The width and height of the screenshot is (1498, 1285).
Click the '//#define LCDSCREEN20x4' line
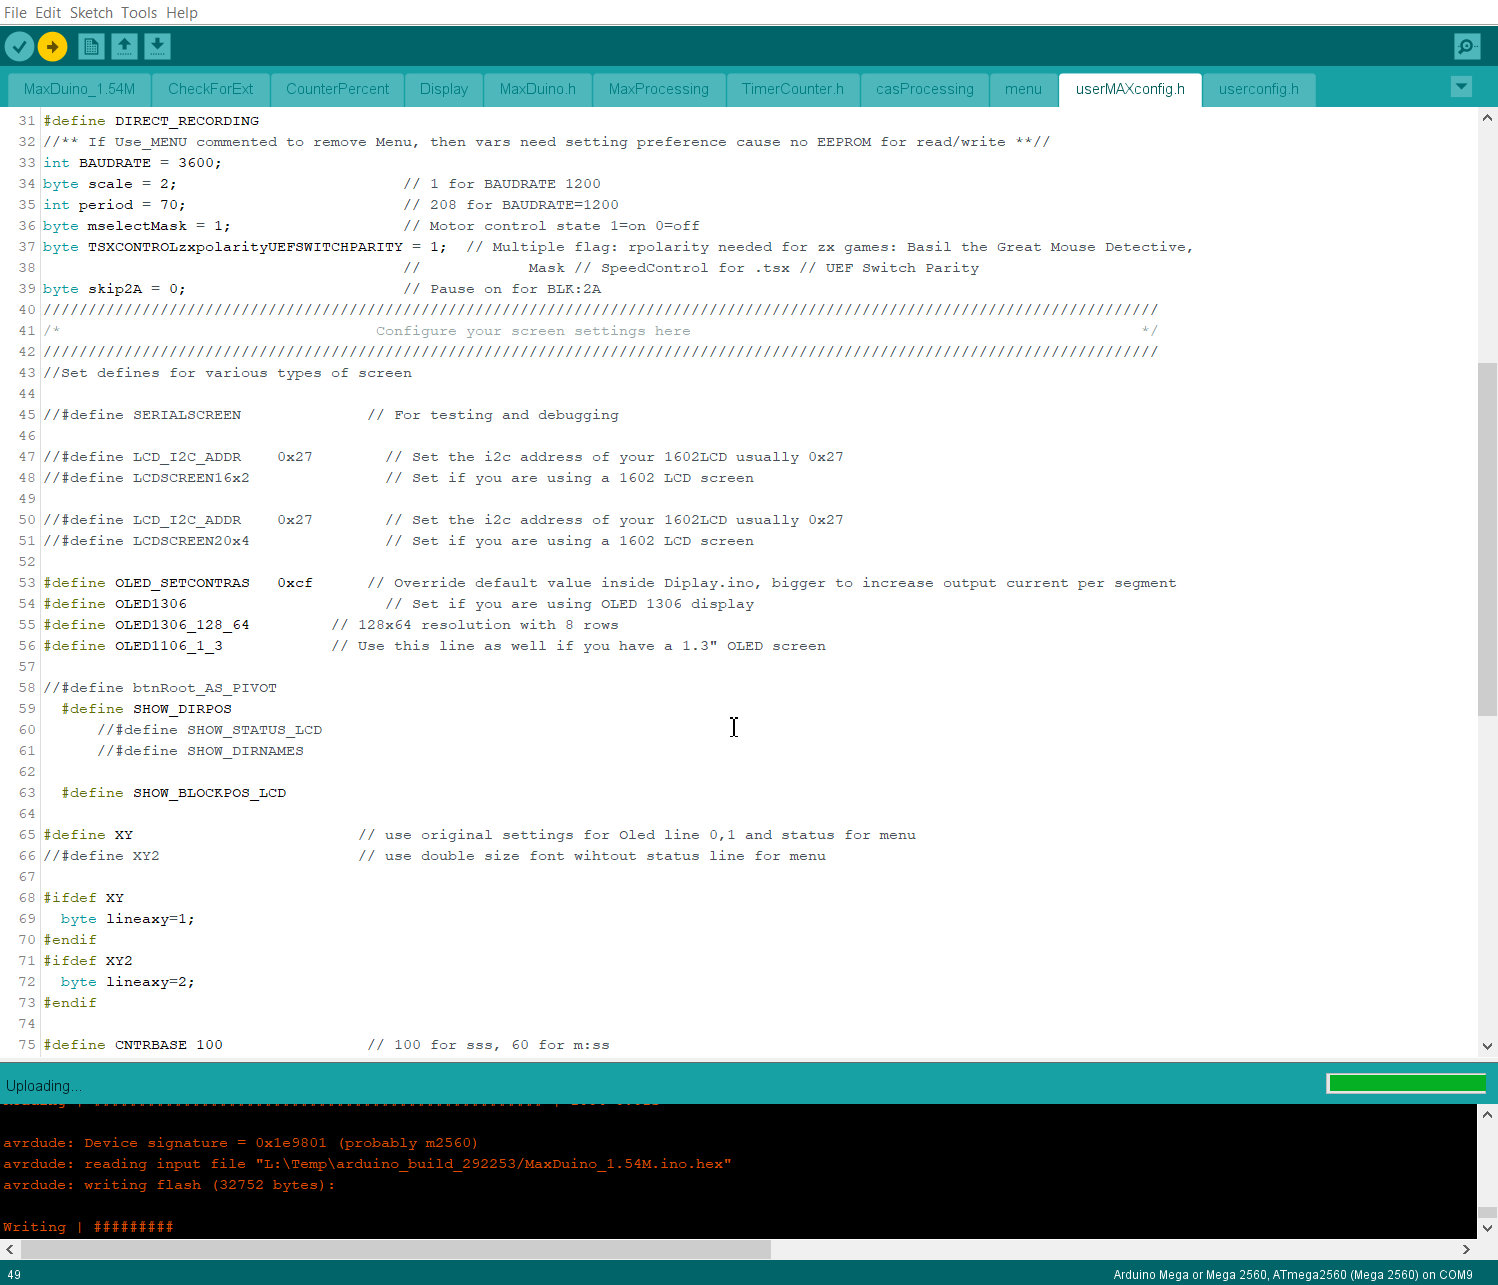146,541
